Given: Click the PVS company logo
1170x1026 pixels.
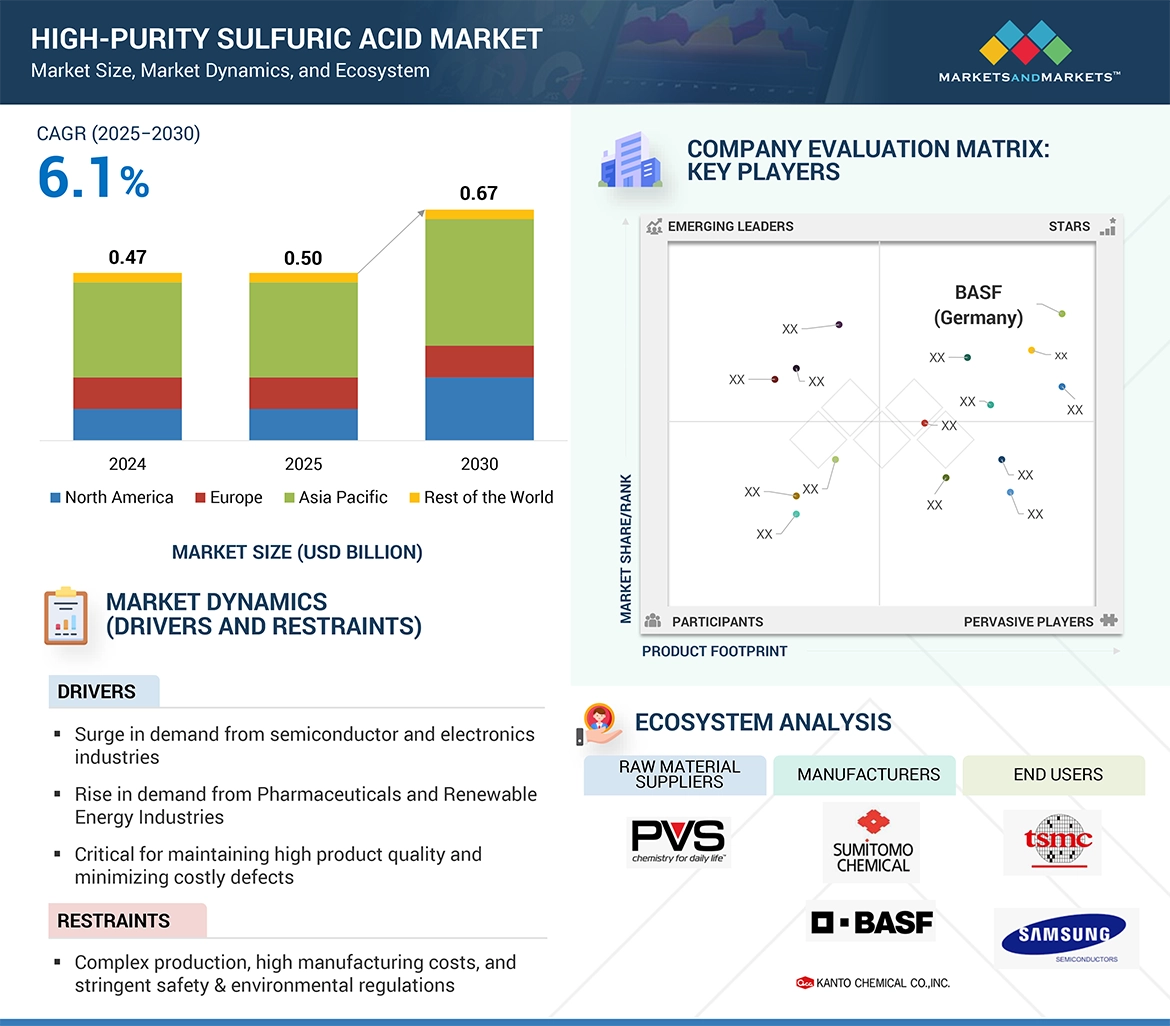Looking at the screenshot, I should 679,842.
